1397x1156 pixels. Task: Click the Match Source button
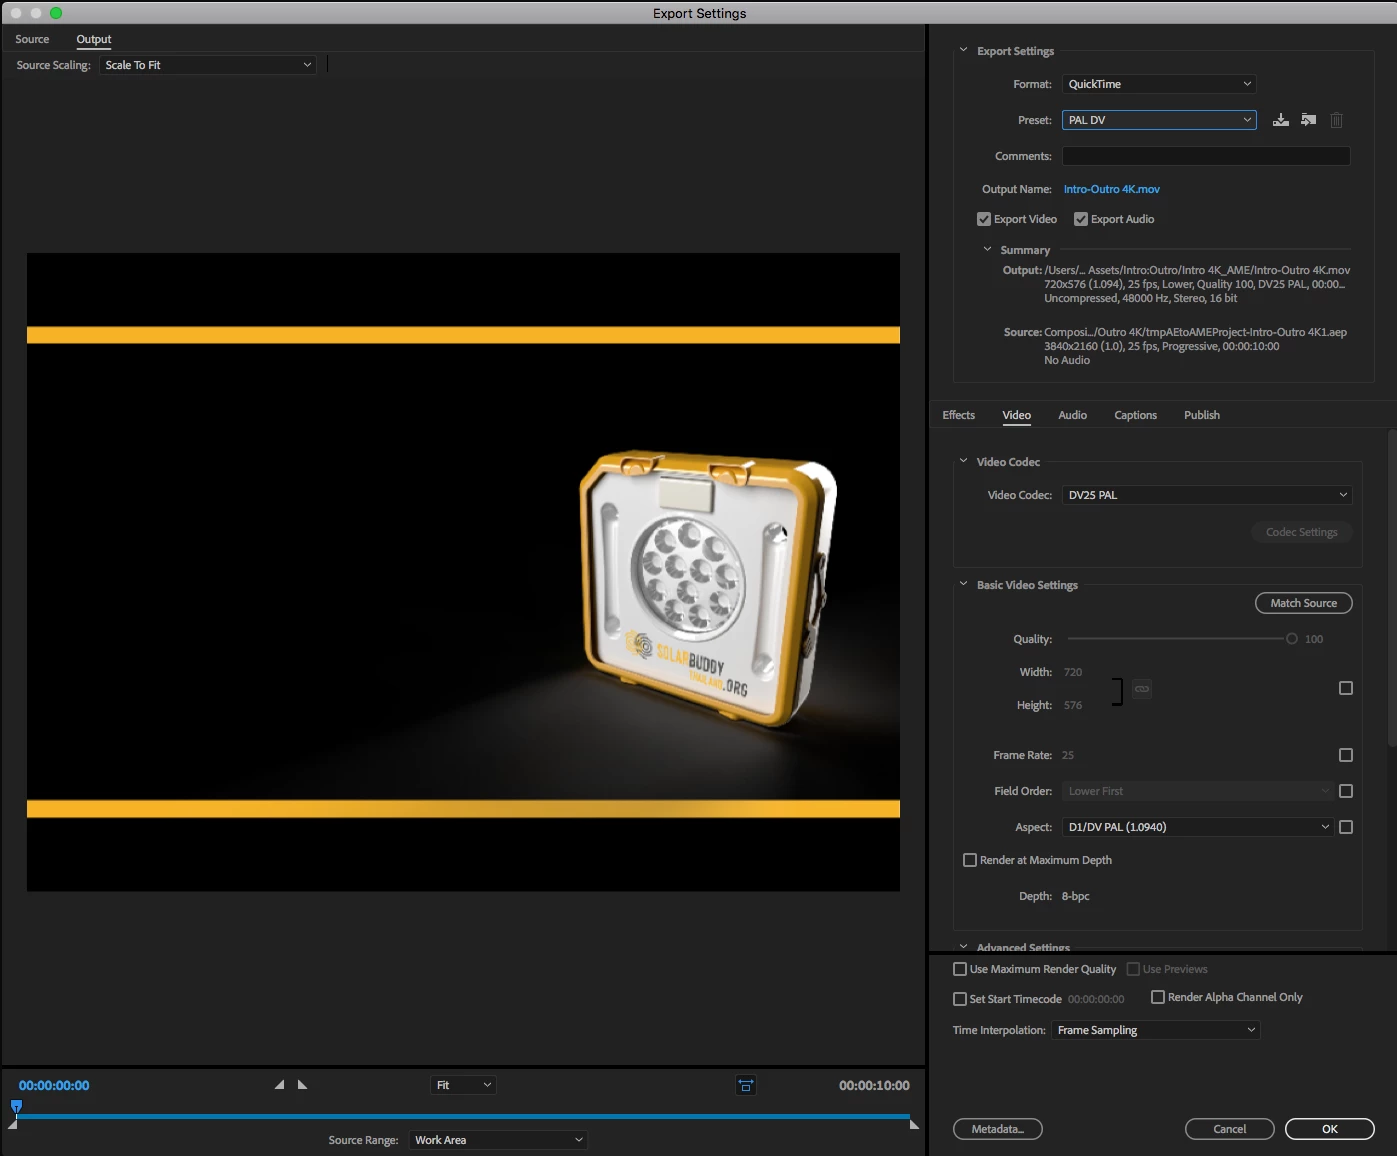click(x=1304, y=603)
